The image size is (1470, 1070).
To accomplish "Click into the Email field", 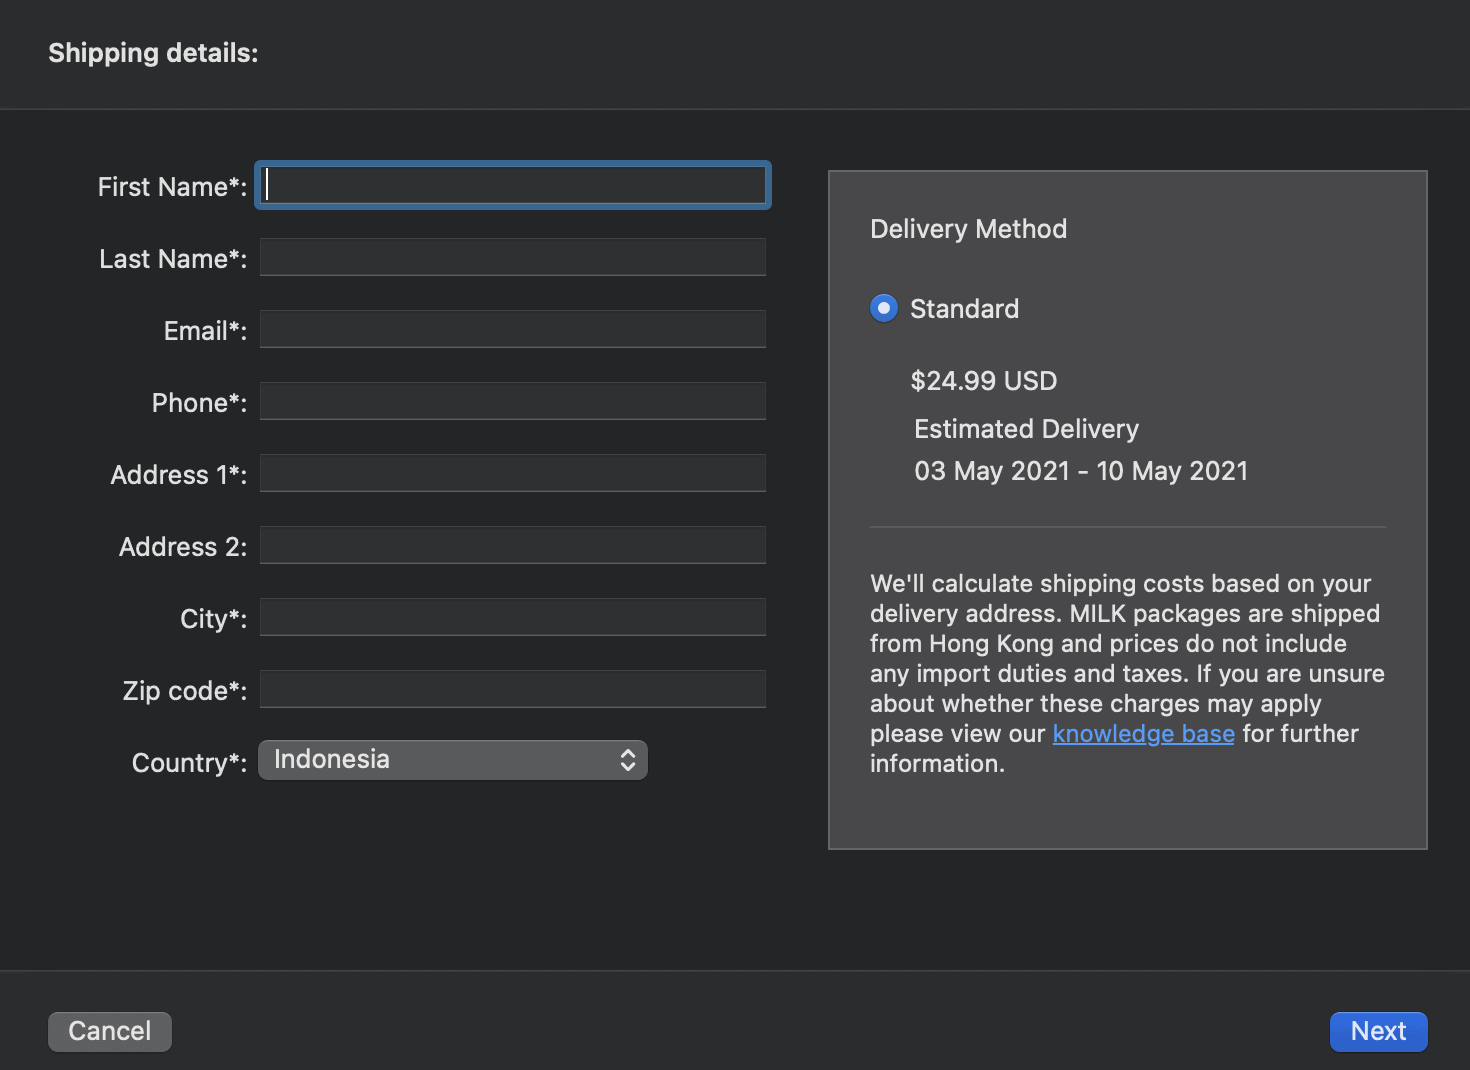I will pos(513,329).
